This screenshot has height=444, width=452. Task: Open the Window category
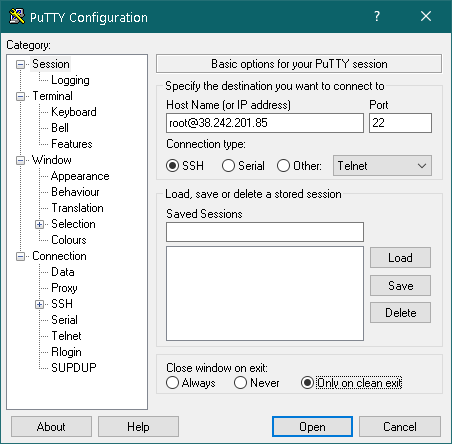pyautogui.click(x=52, y=160)
